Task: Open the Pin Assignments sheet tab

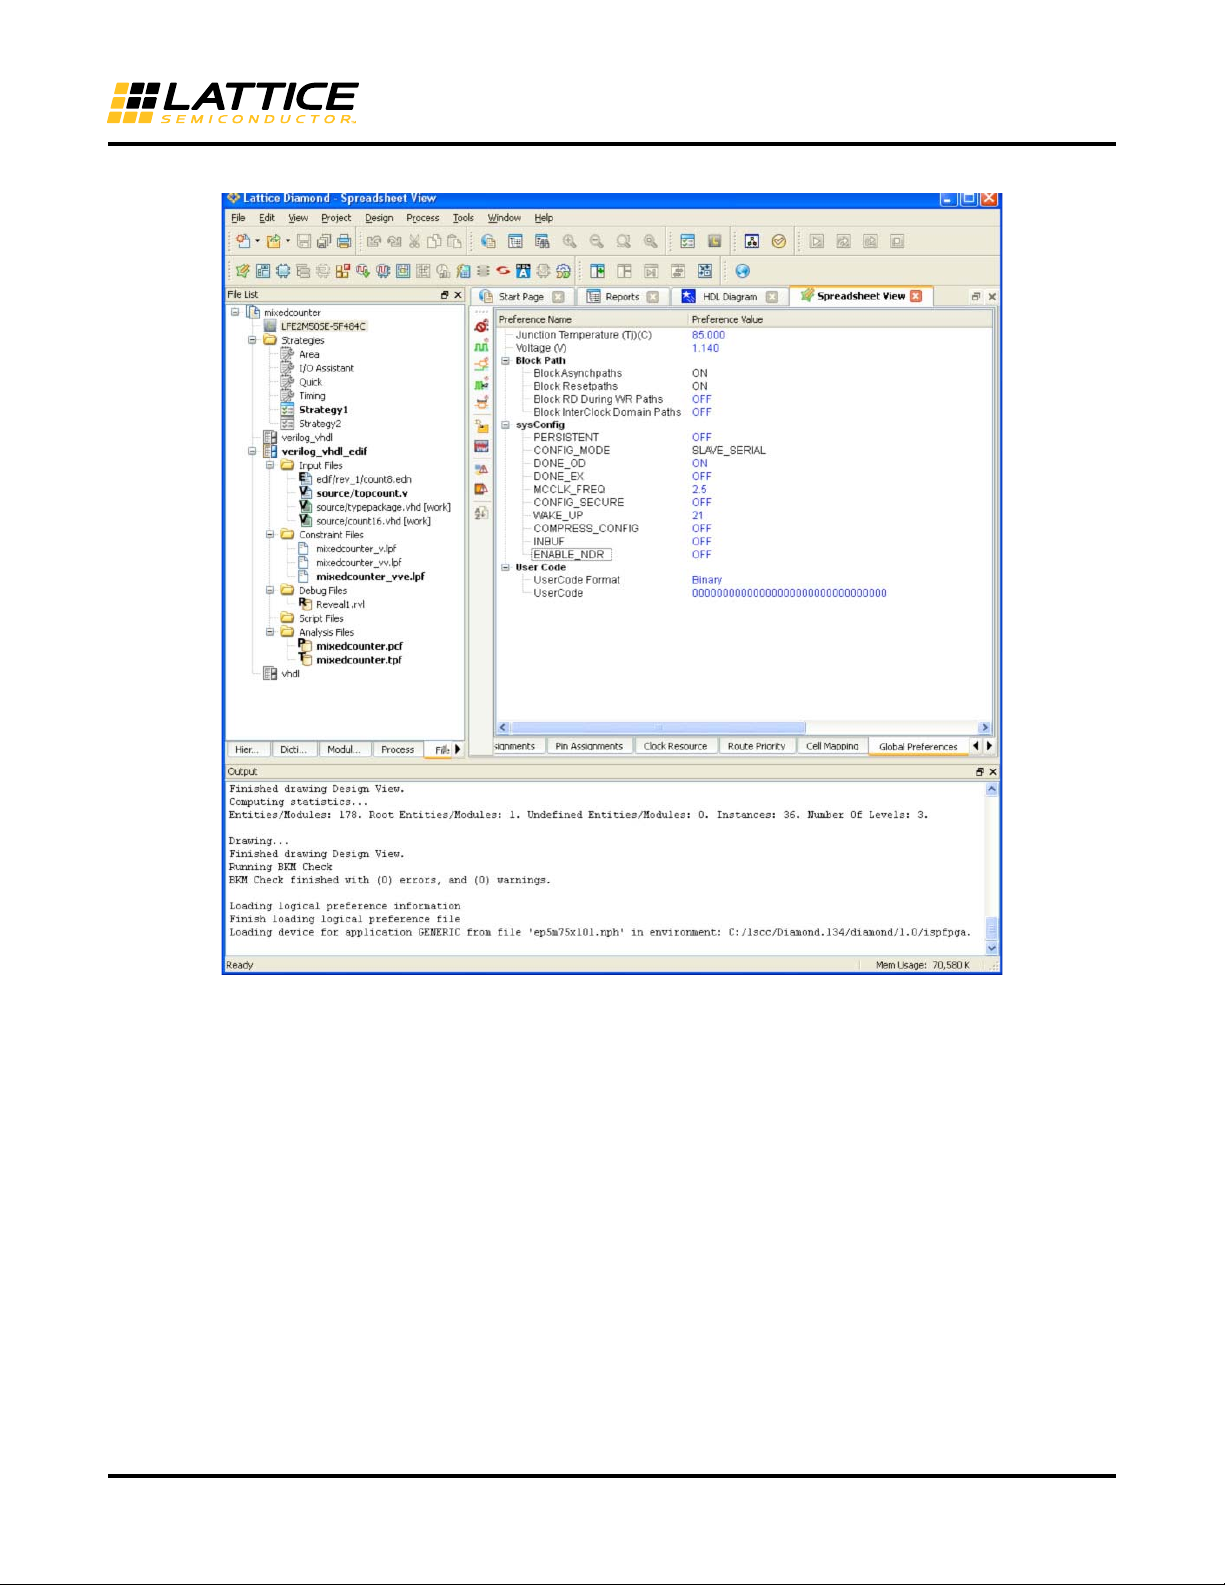Action: coord(589,746)
